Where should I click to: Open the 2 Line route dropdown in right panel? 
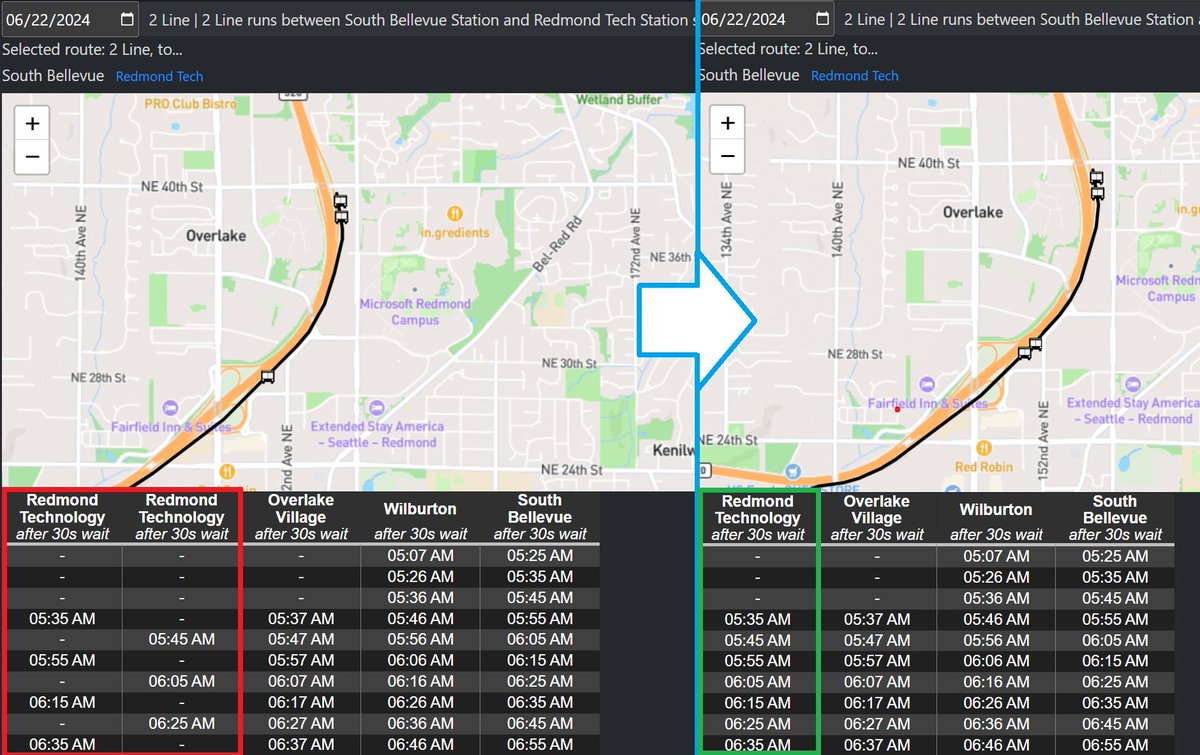click(x=1019, y=19)
